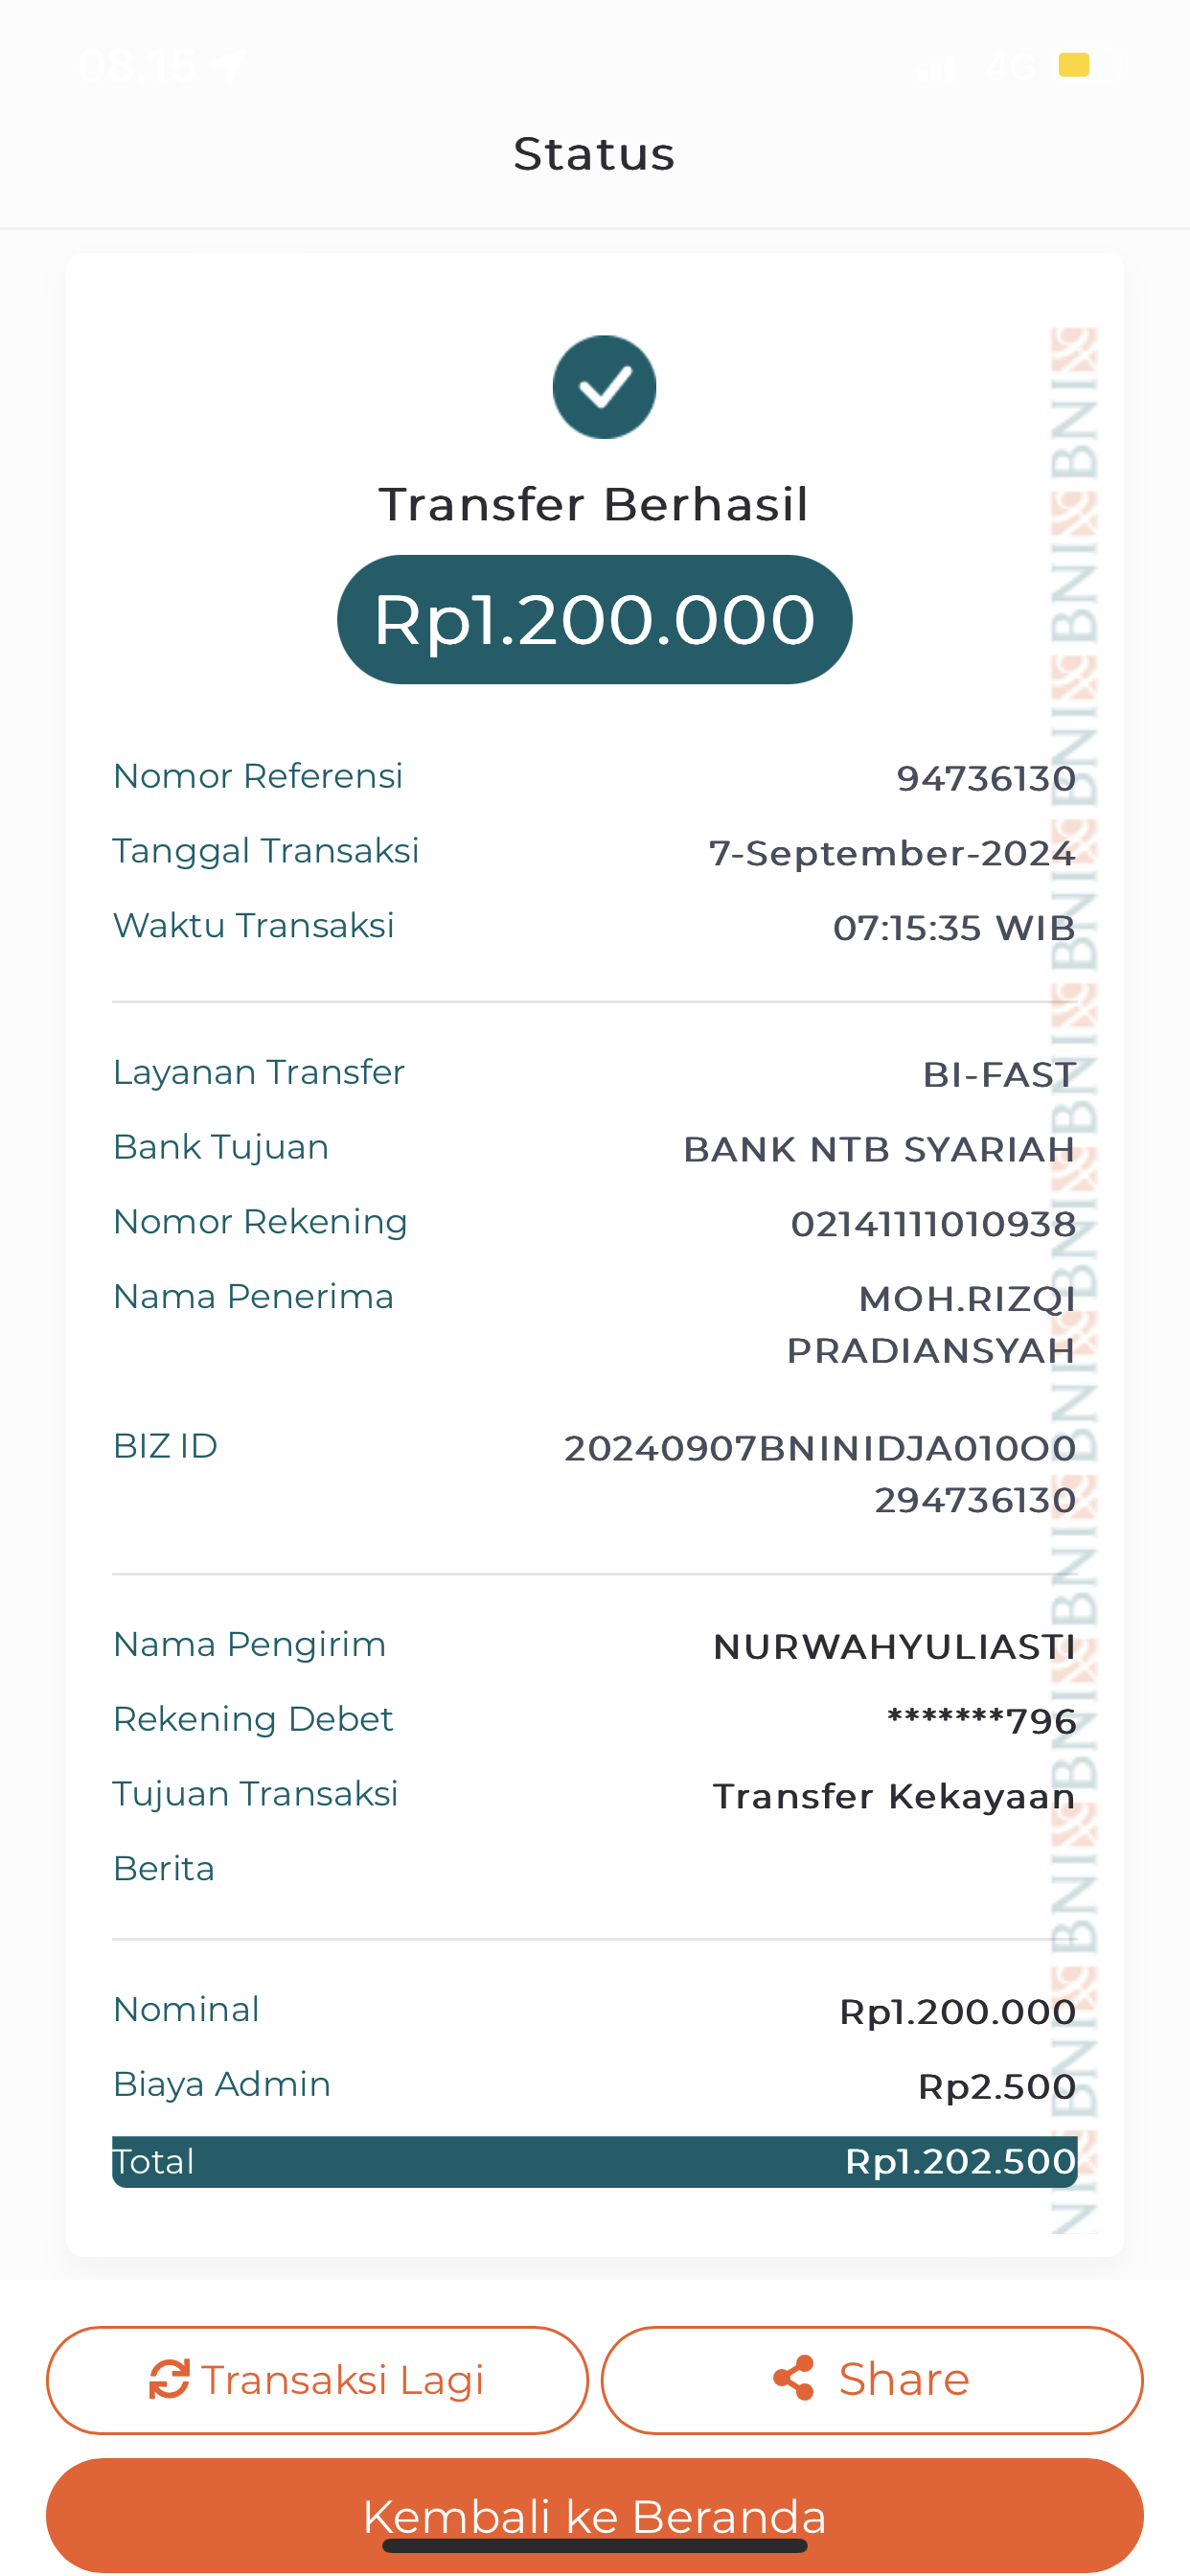Screen dimensions: 1190x2576
Task: Tap the Share label text
Action: pyautogui.click(x=904, y=2379)
